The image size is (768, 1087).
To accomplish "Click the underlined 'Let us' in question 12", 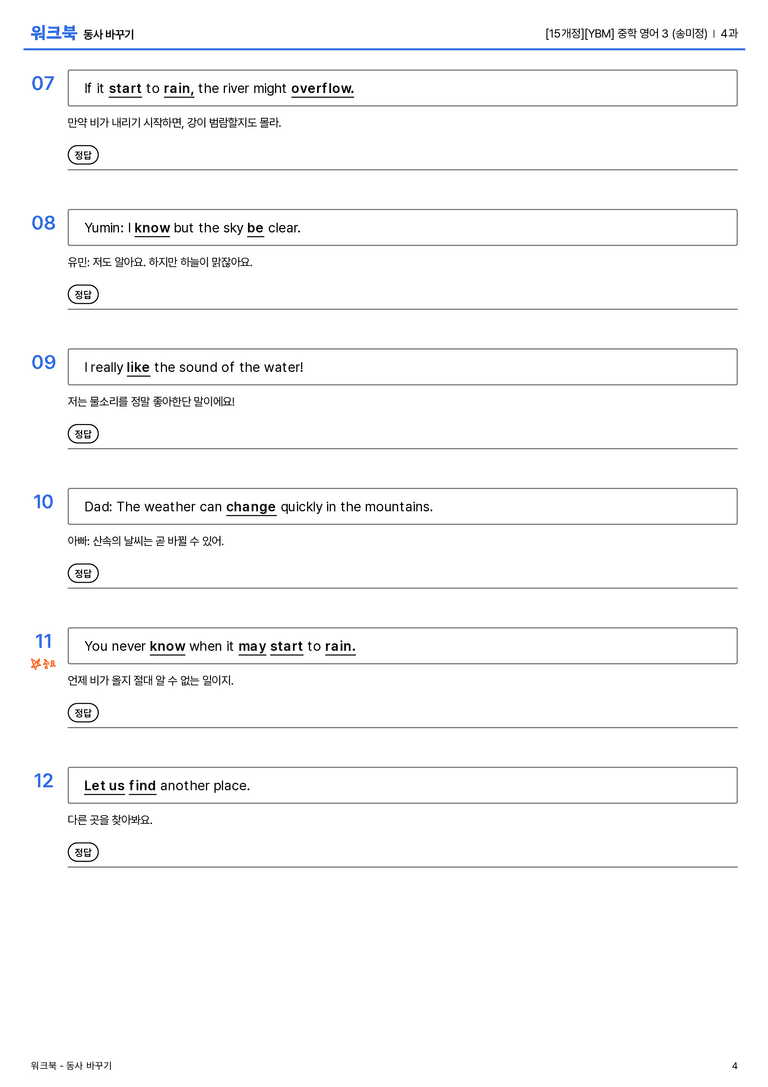I will 104,785.
